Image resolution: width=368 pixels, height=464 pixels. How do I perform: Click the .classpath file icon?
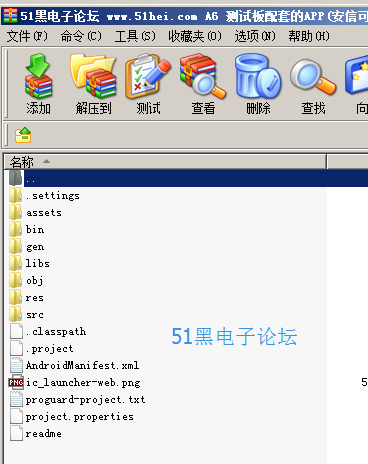click(16, 331)
